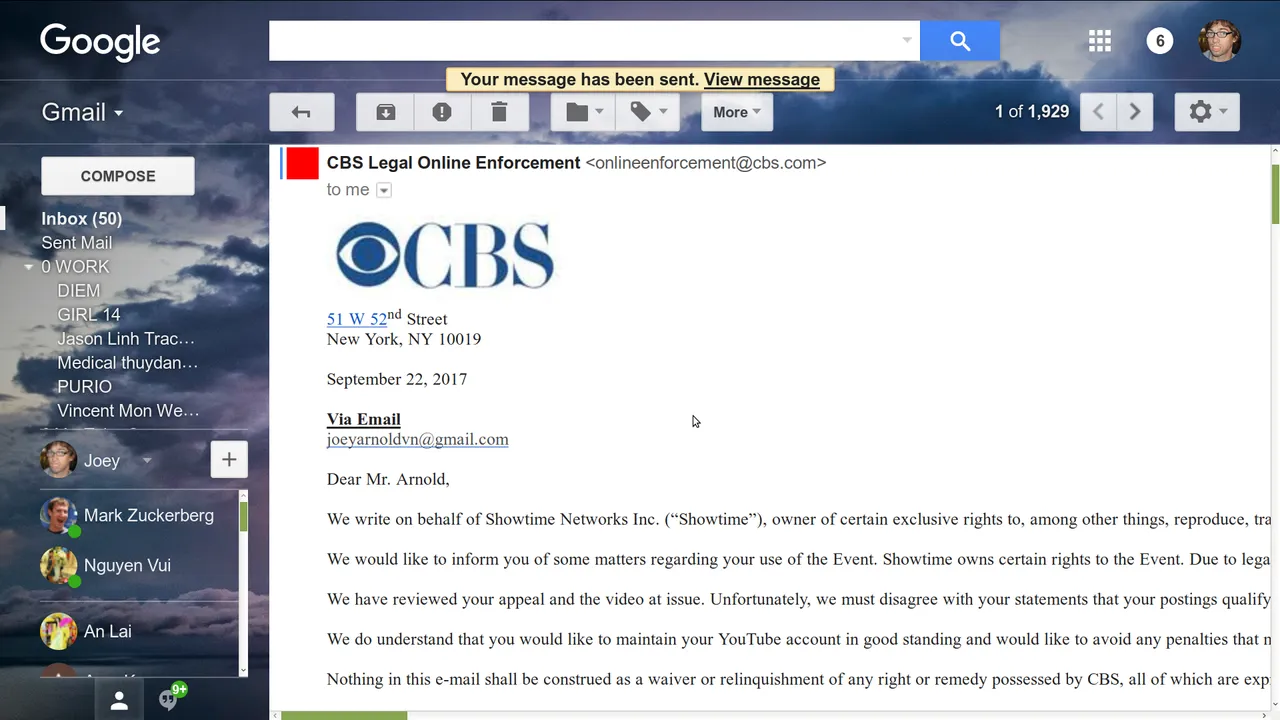Click the COMPOSE button
This screenshot has height=720, width=1280.
click(118, 176)
